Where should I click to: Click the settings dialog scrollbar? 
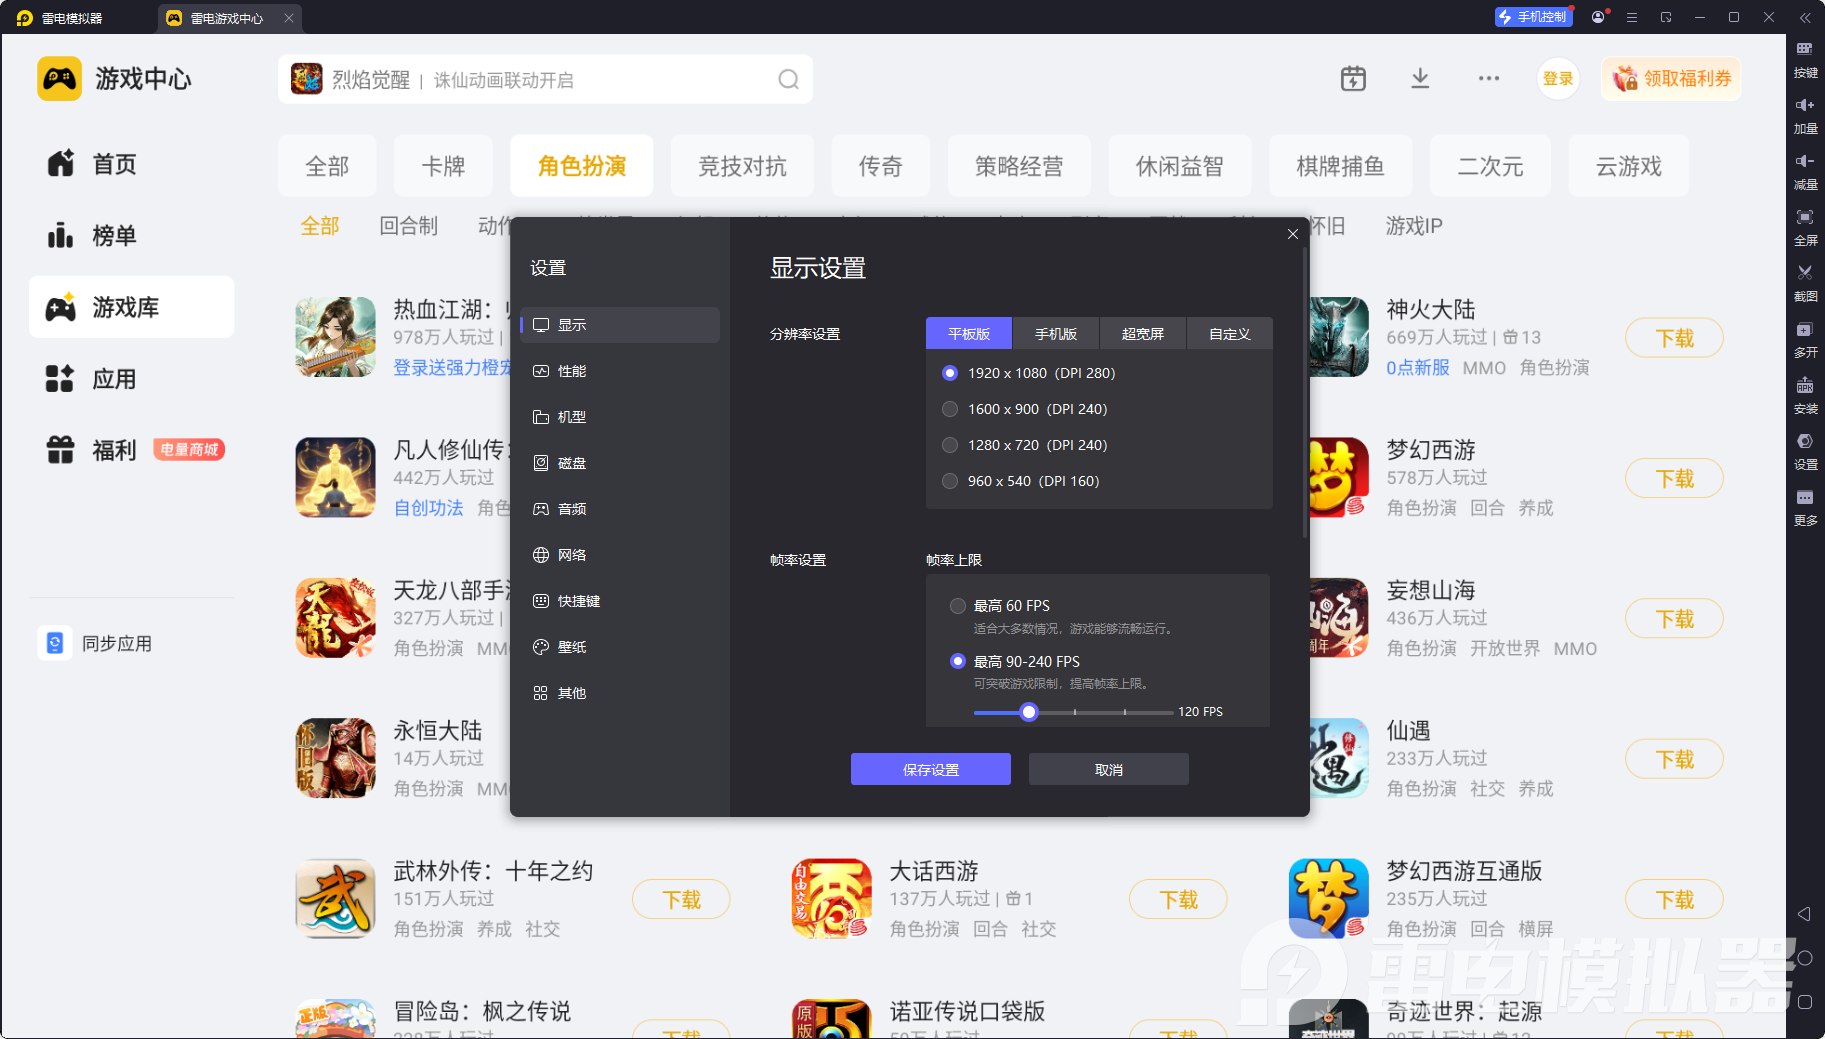1305,393
